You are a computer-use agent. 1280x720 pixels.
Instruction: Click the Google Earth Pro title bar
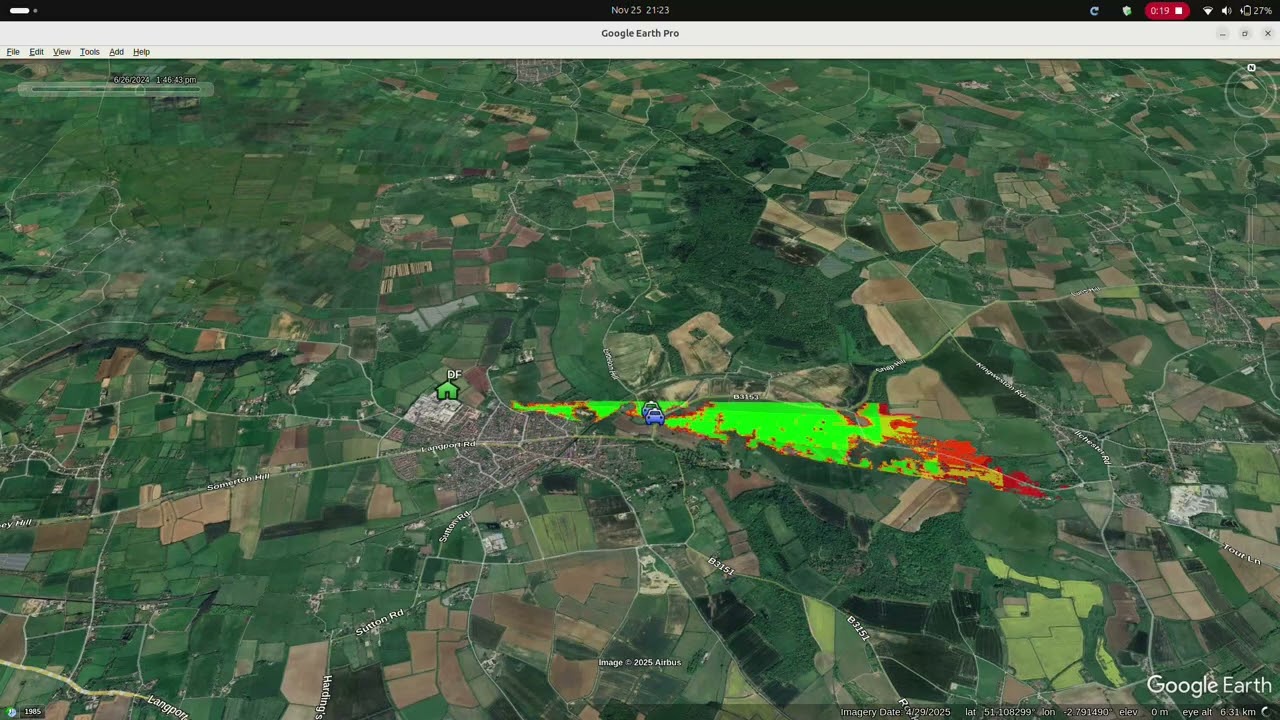[x=640, y=33]
